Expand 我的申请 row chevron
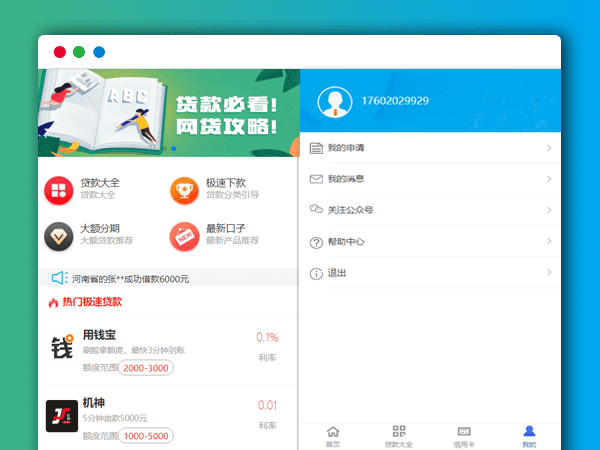This screenshot has height=450, width=600. 549,148
